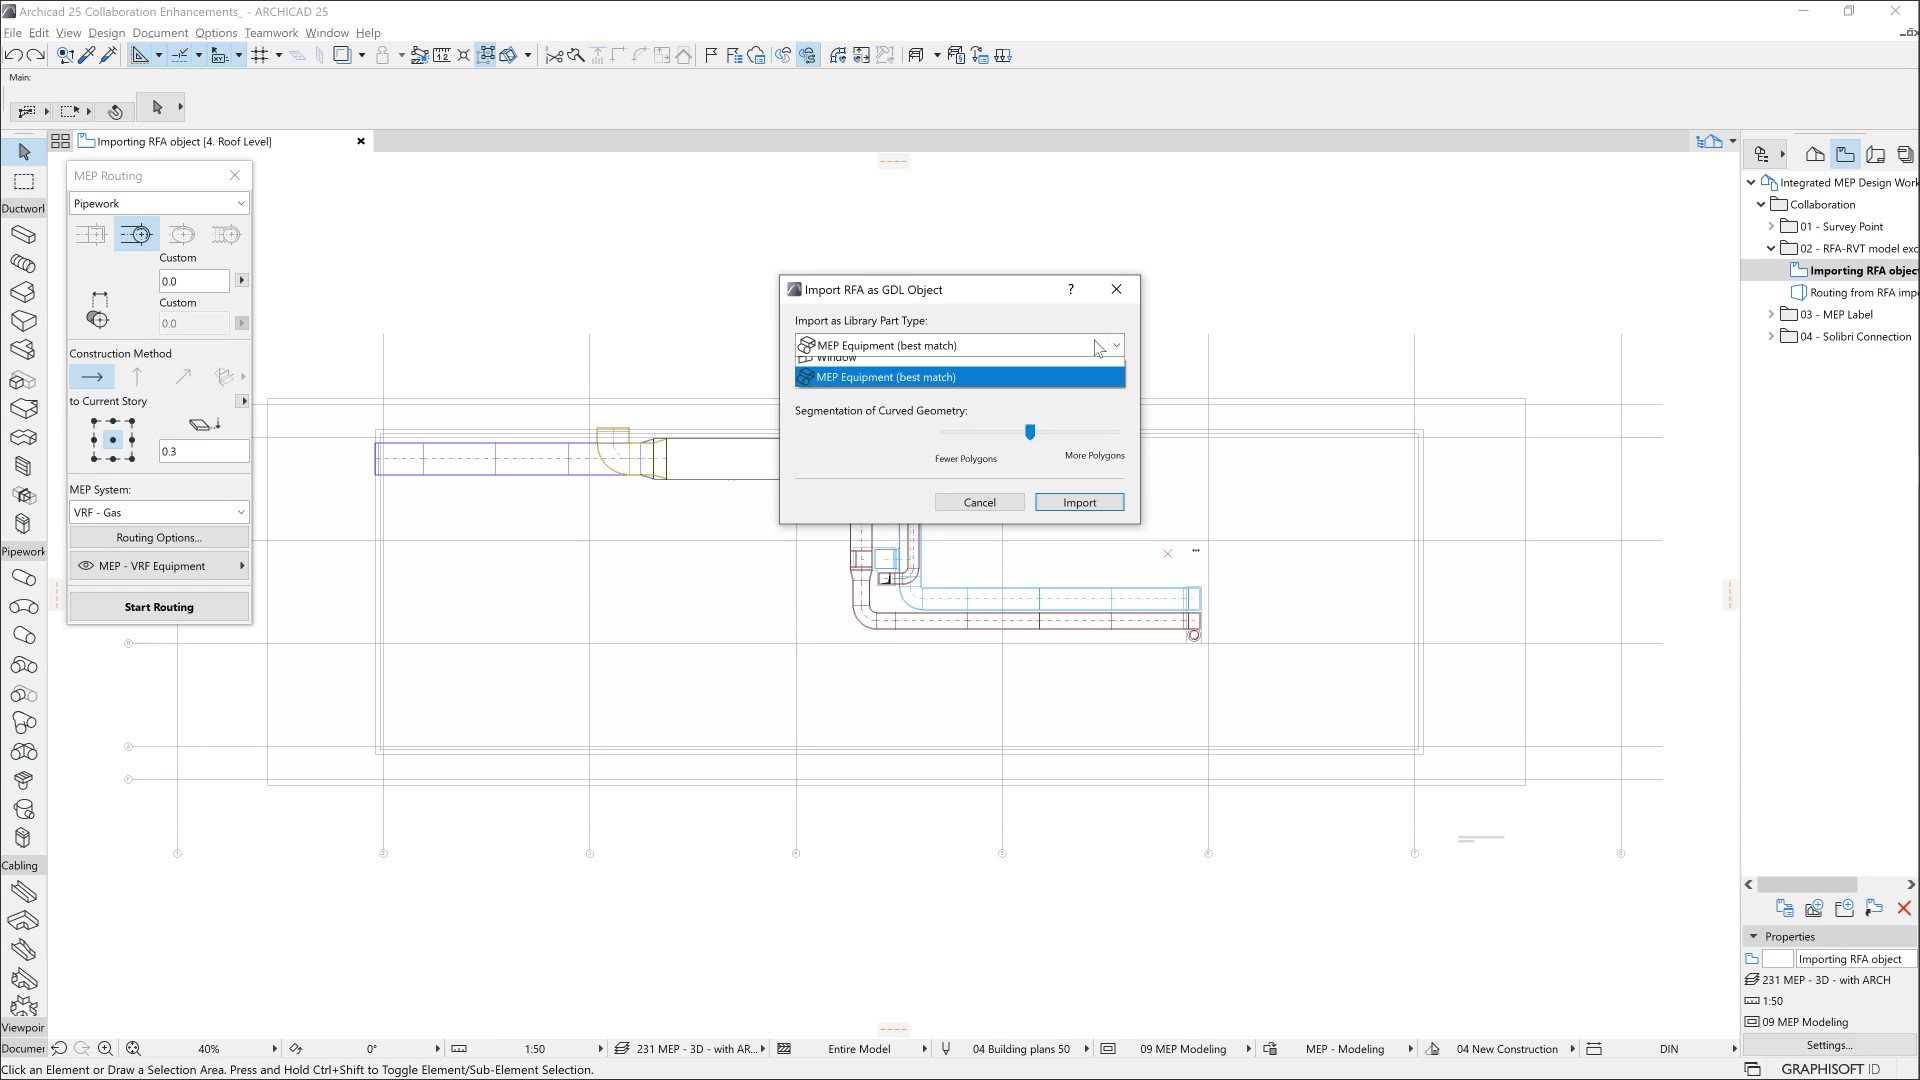The height and width of the screenshot is (1080, 1920).
Task: Click the Start Routing button
Action: tap(159, 607)
